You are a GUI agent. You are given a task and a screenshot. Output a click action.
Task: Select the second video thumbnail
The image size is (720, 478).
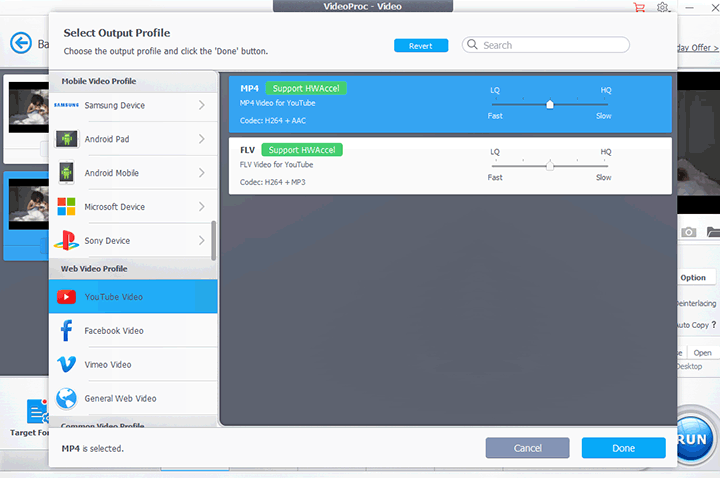(x=28, y=204)
